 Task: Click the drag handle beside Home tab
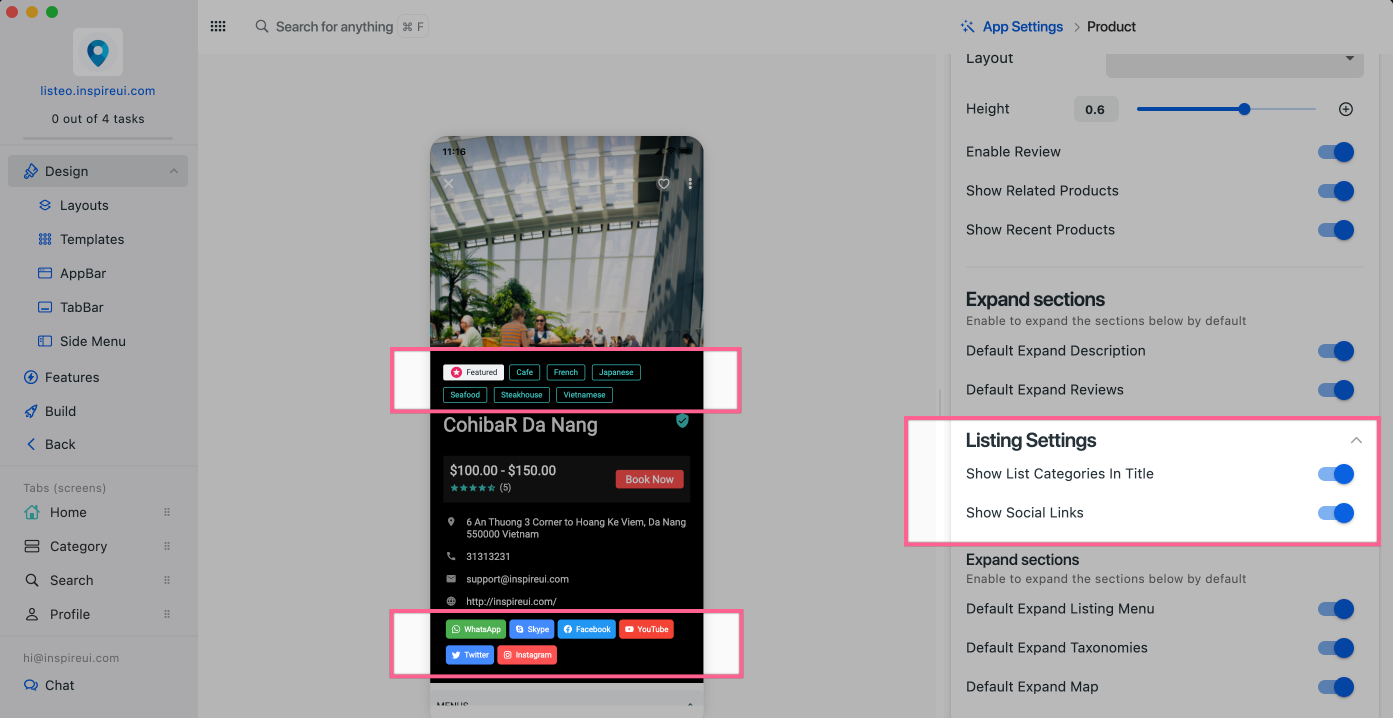coord(167,512)
